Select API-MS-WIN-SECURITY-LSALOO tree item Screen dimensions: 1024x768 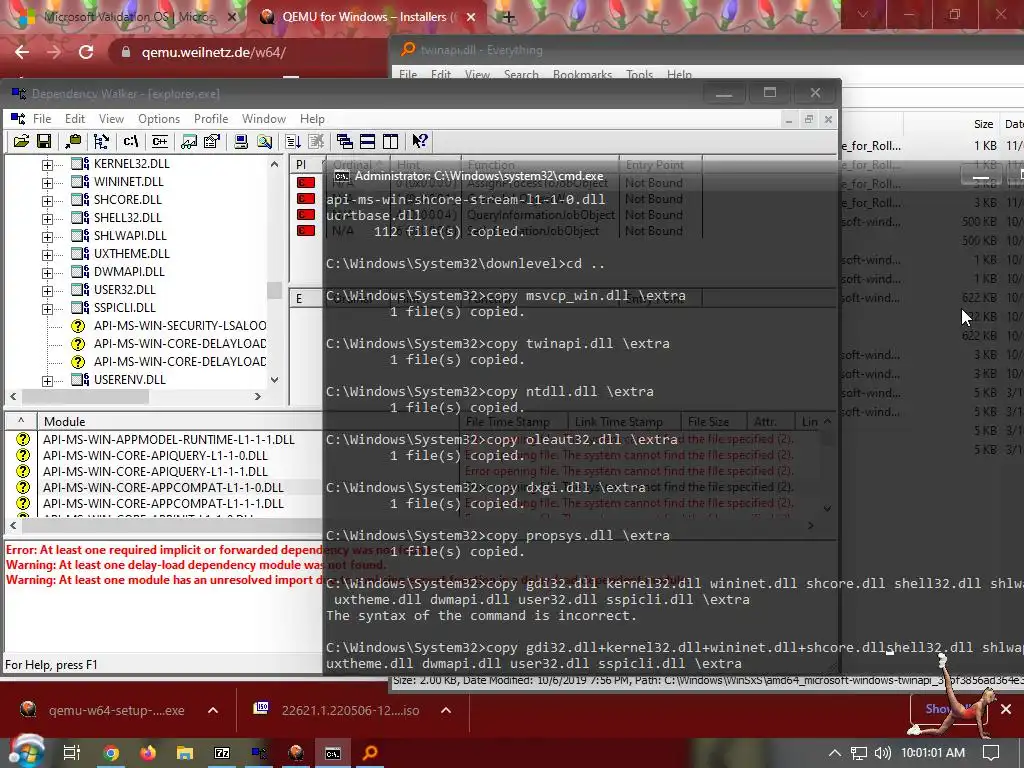[180, 326]
